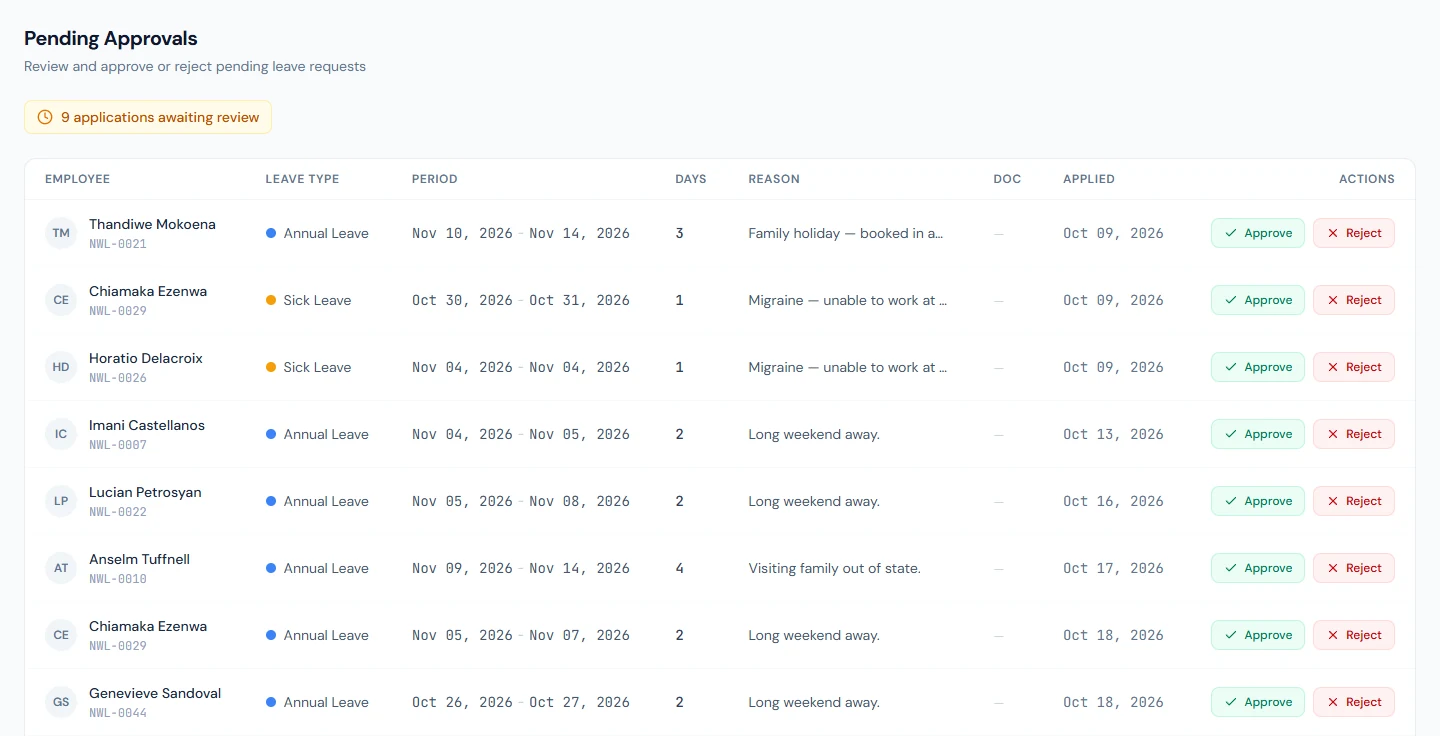The height and width of the screenshot is (736, 1440).
Task: Select the AT avatar for Anselm Tuffnell
Action: (x=61, y=568)
